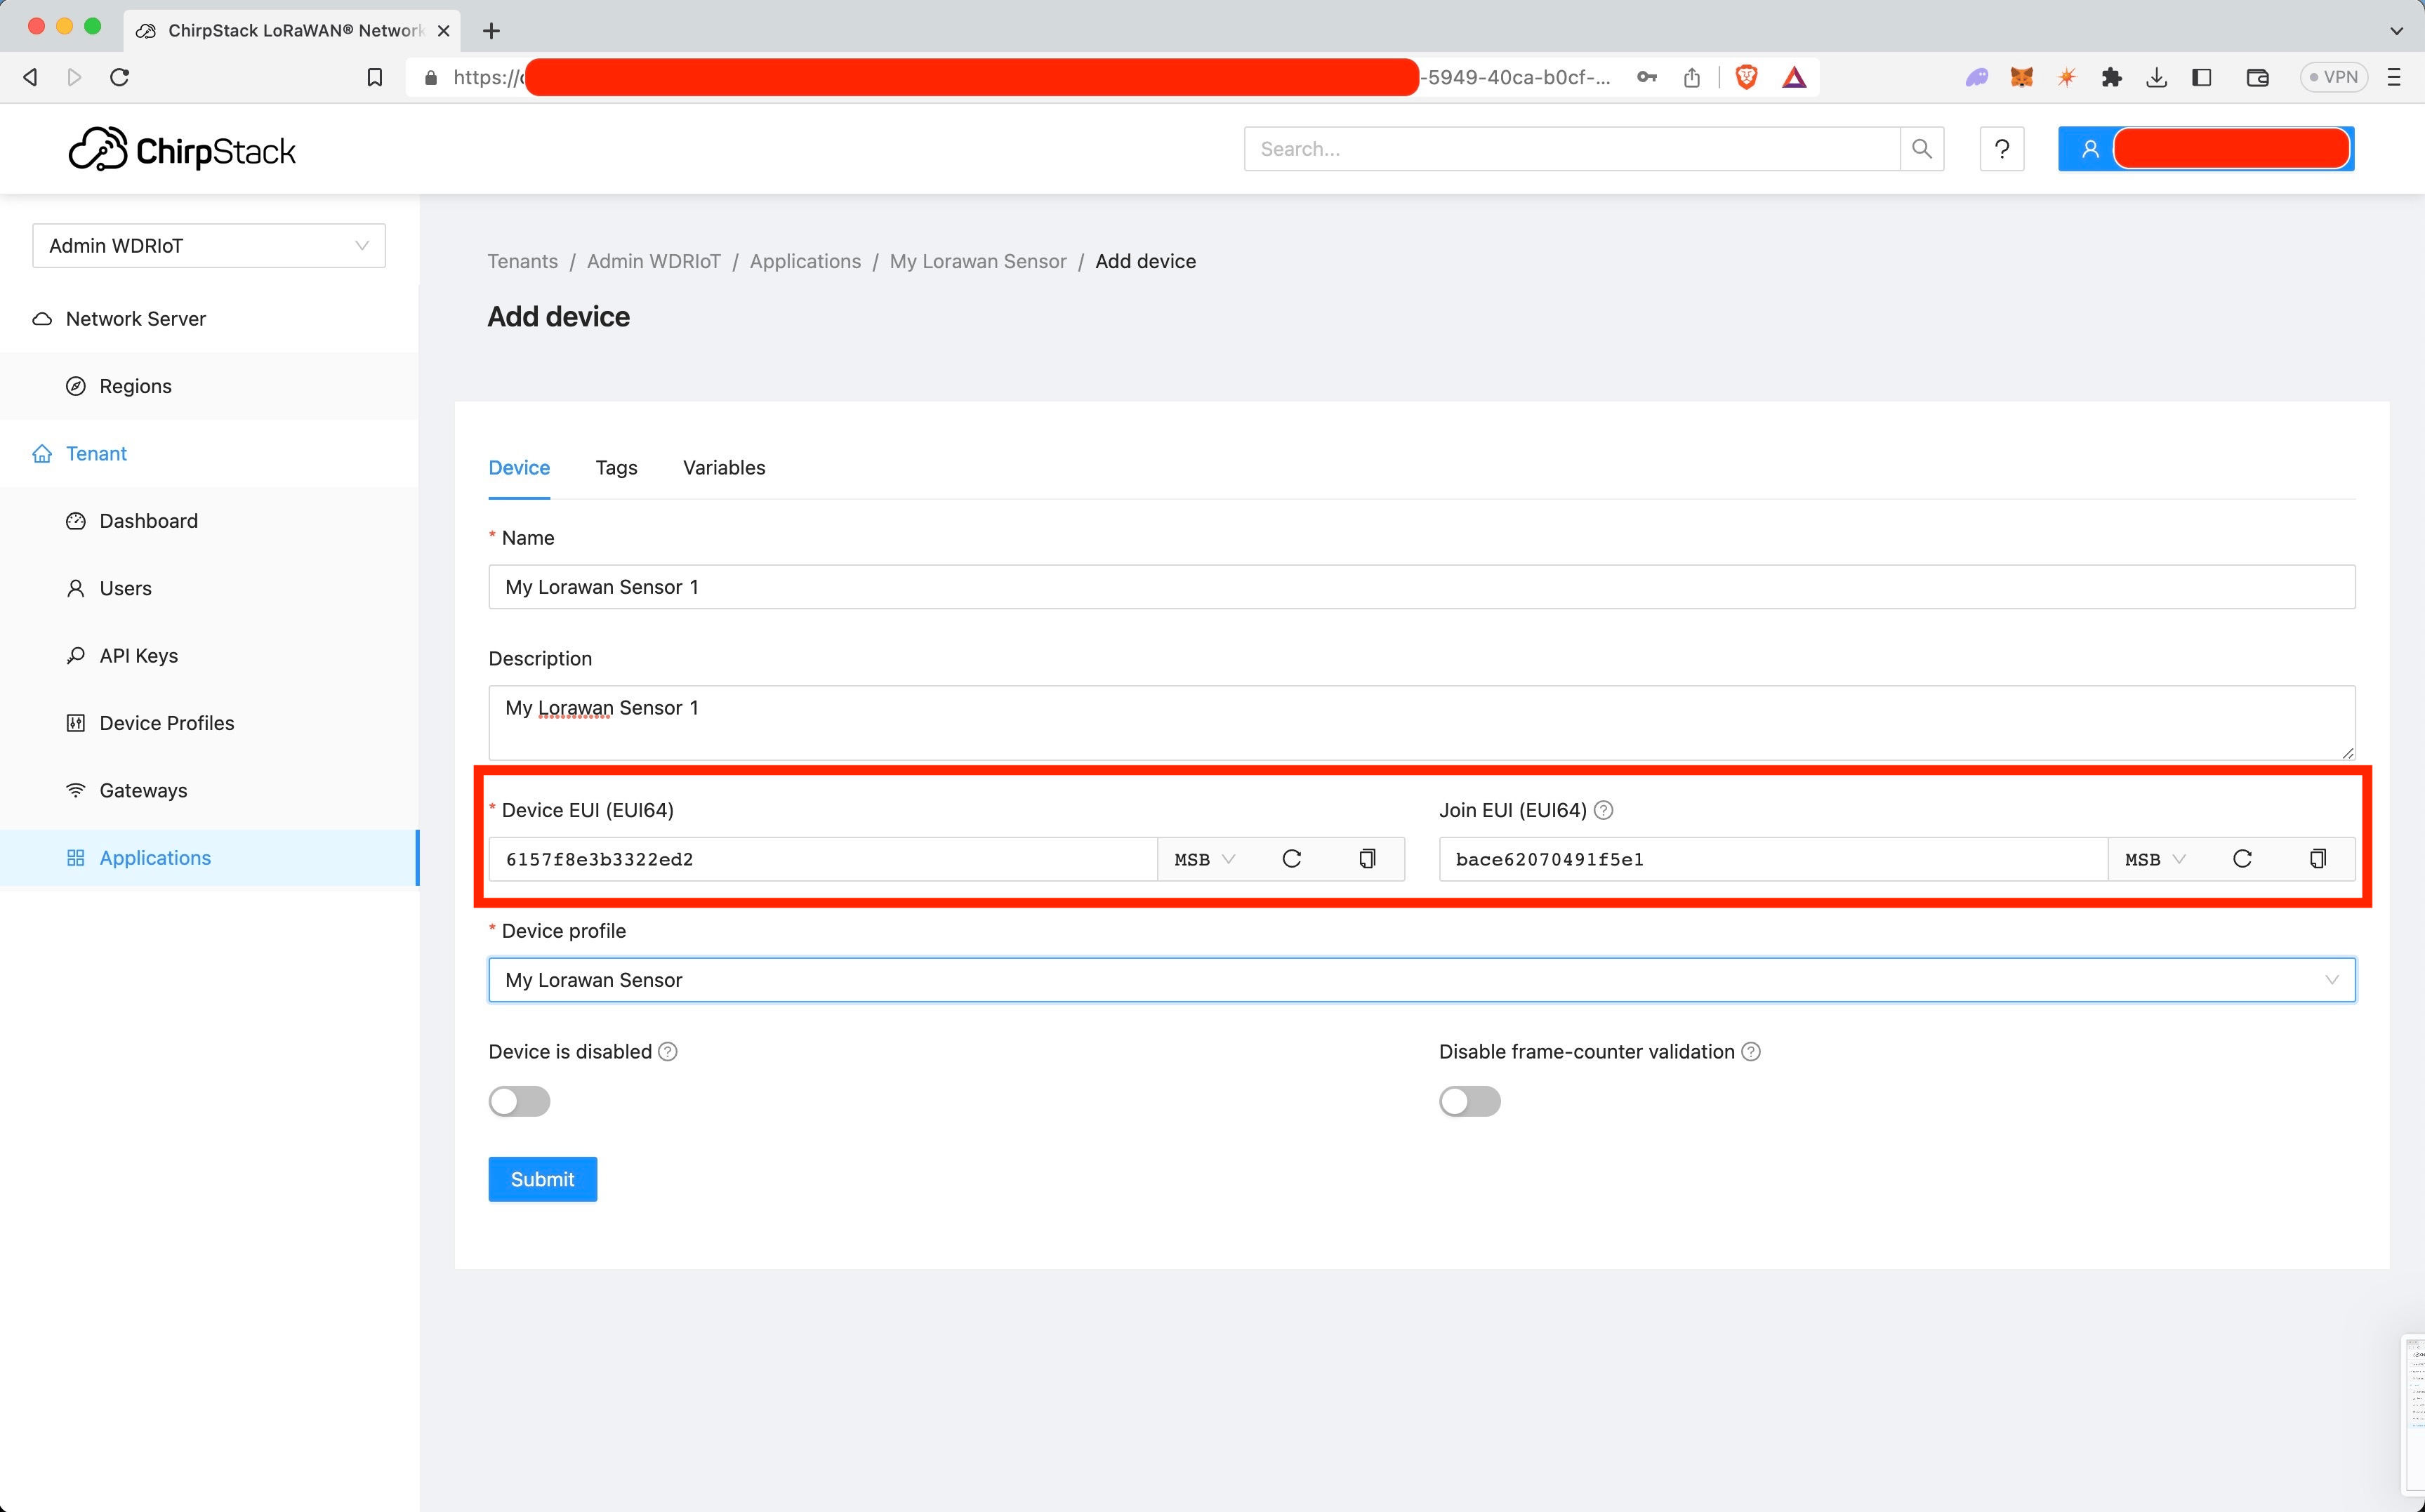Switch to the Variables tab
The width and height of the screenshot is (2425, 1512).
(723, 468)
